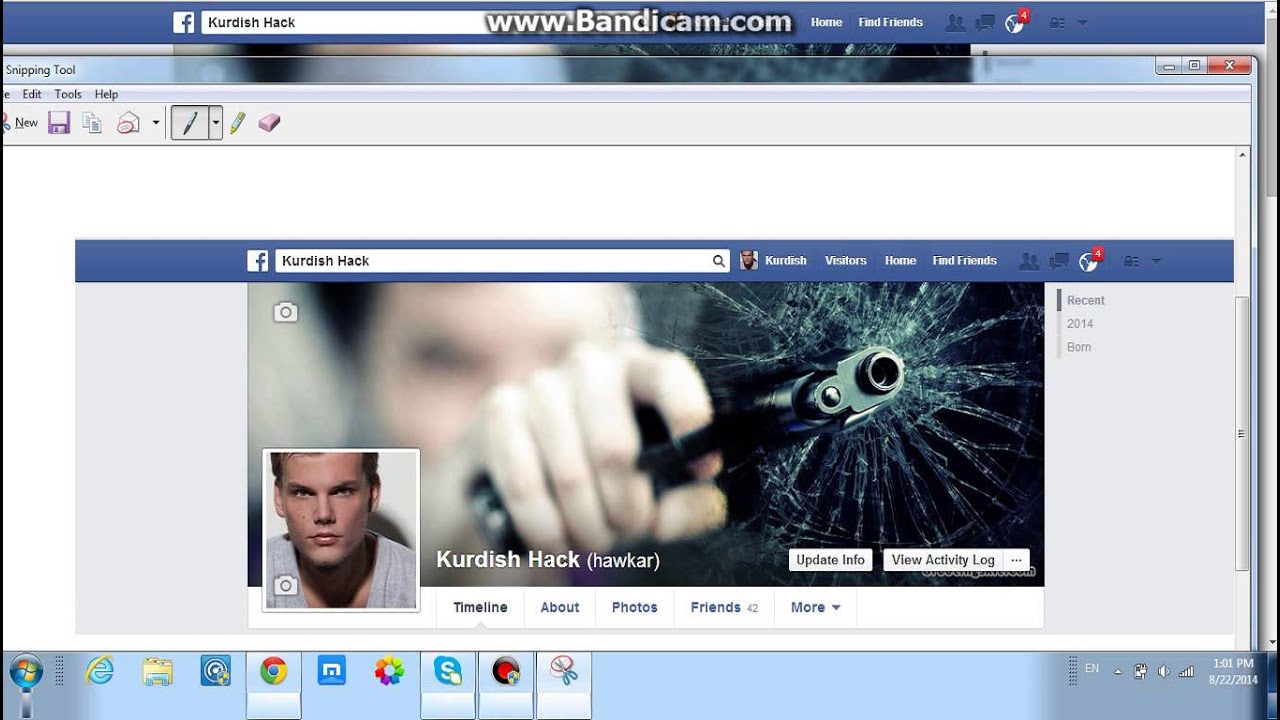Click Windows Start button
Viewport: 1280px width, 720px height.
(26, 672)
